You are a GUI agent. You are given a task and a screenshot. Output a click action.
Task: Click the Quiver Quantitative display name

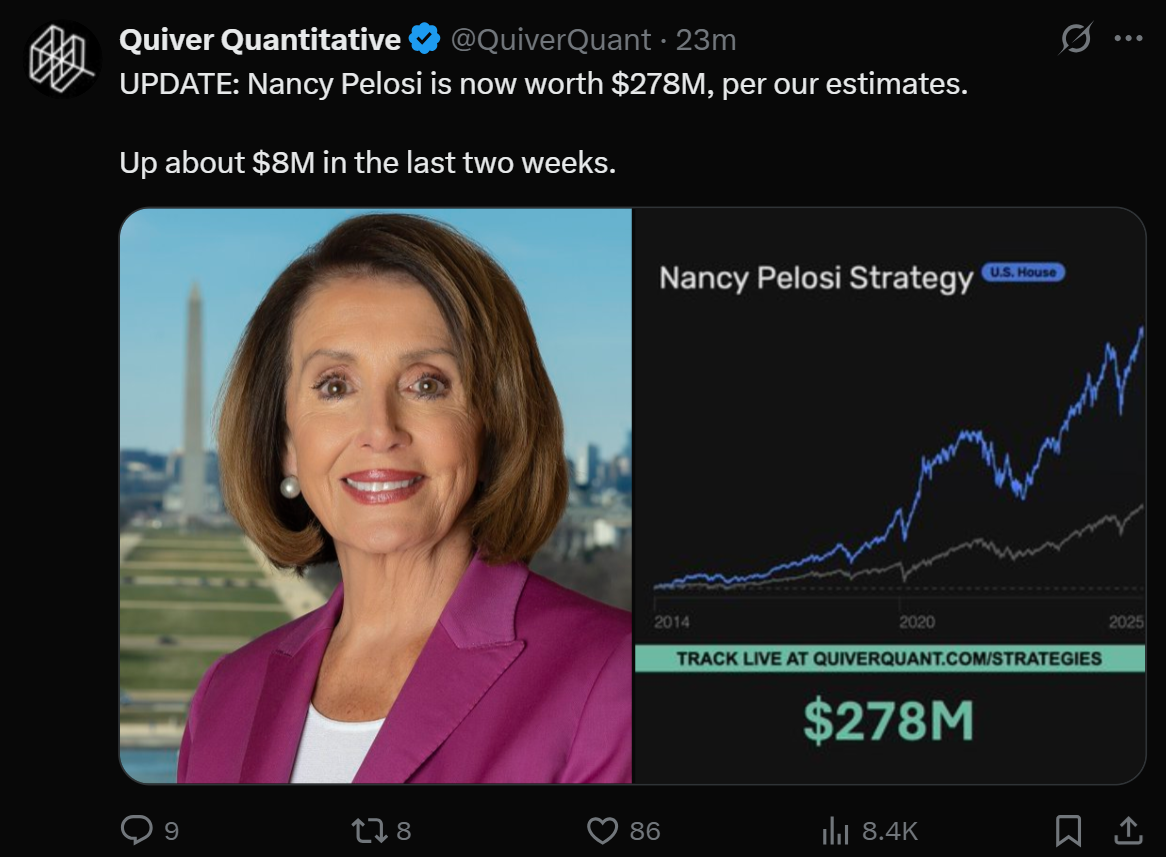pos(259,40)
